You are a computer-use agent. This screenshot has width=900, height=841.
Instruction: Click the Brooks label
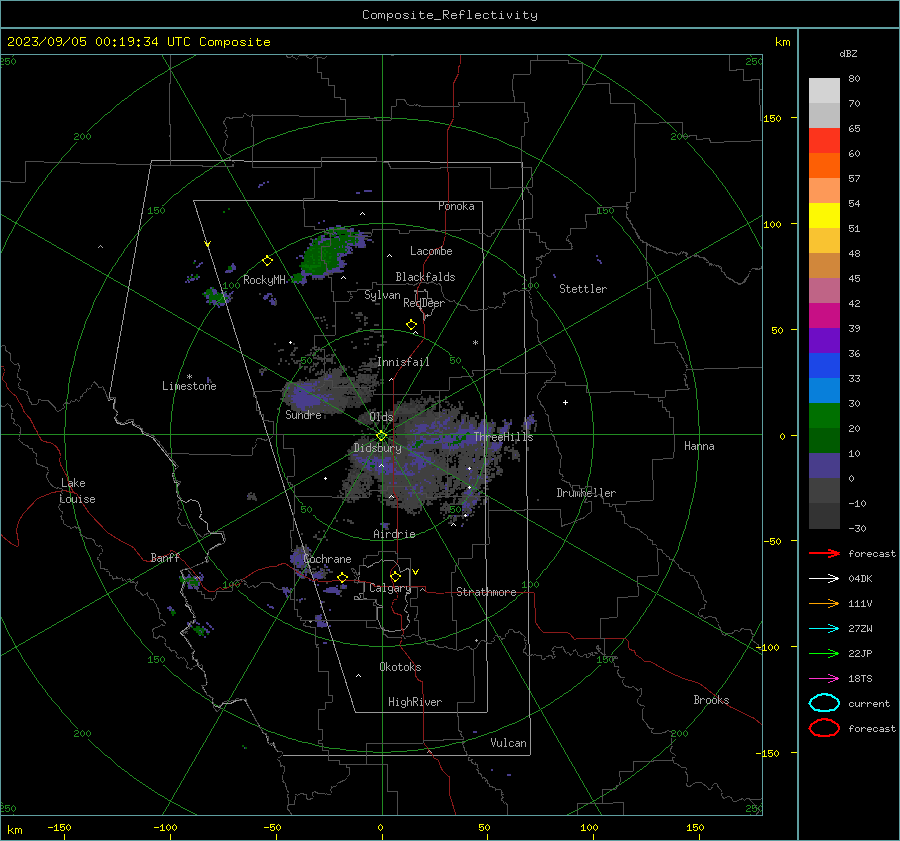pos(711,700)
